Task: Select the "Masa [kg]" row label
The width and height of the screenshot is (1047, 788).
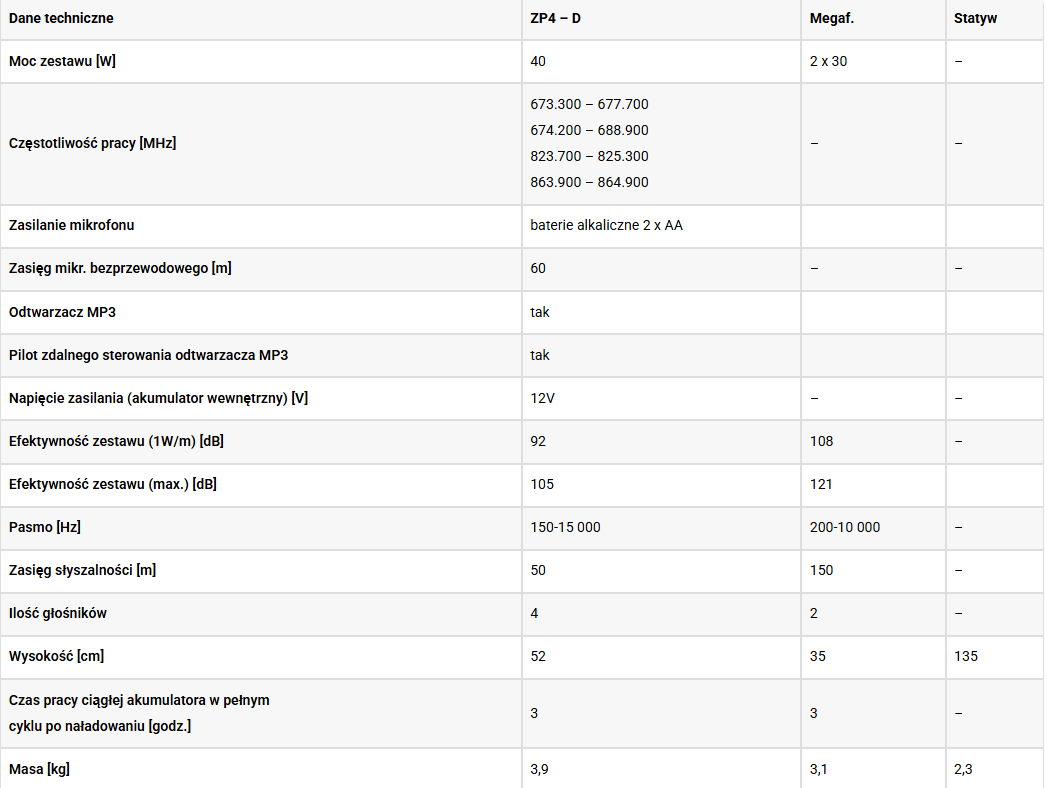Action: tap(39, 769)
